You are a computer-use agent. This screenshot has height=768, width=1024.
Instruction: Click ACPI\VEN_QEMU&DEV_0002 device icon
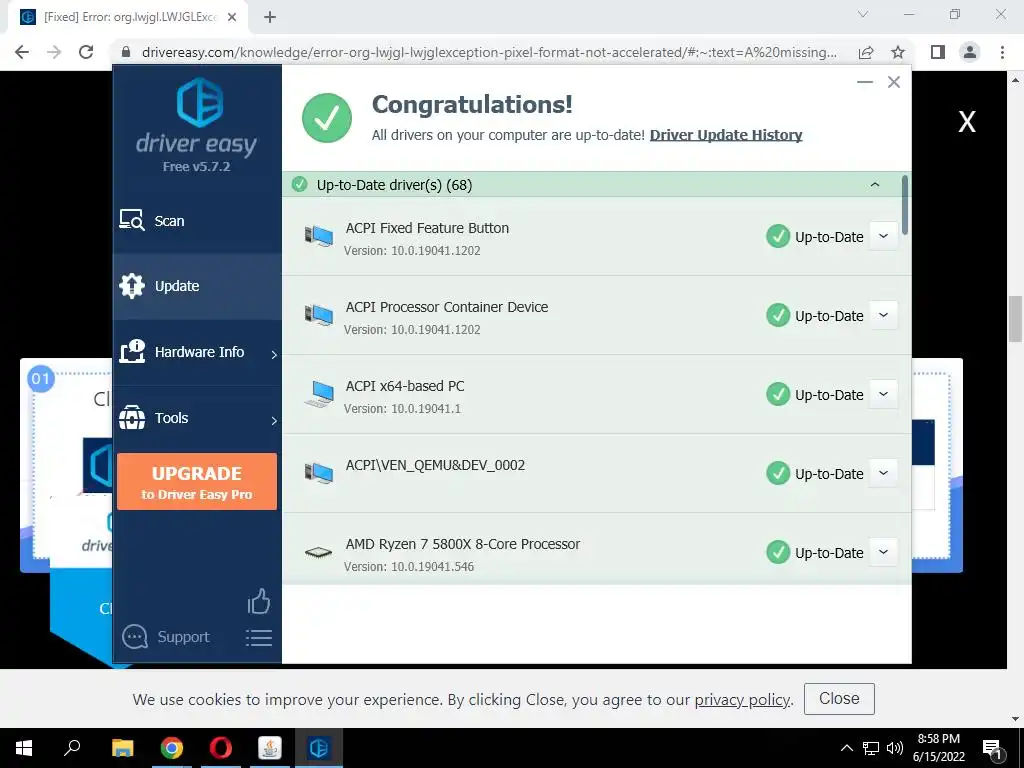319,473
